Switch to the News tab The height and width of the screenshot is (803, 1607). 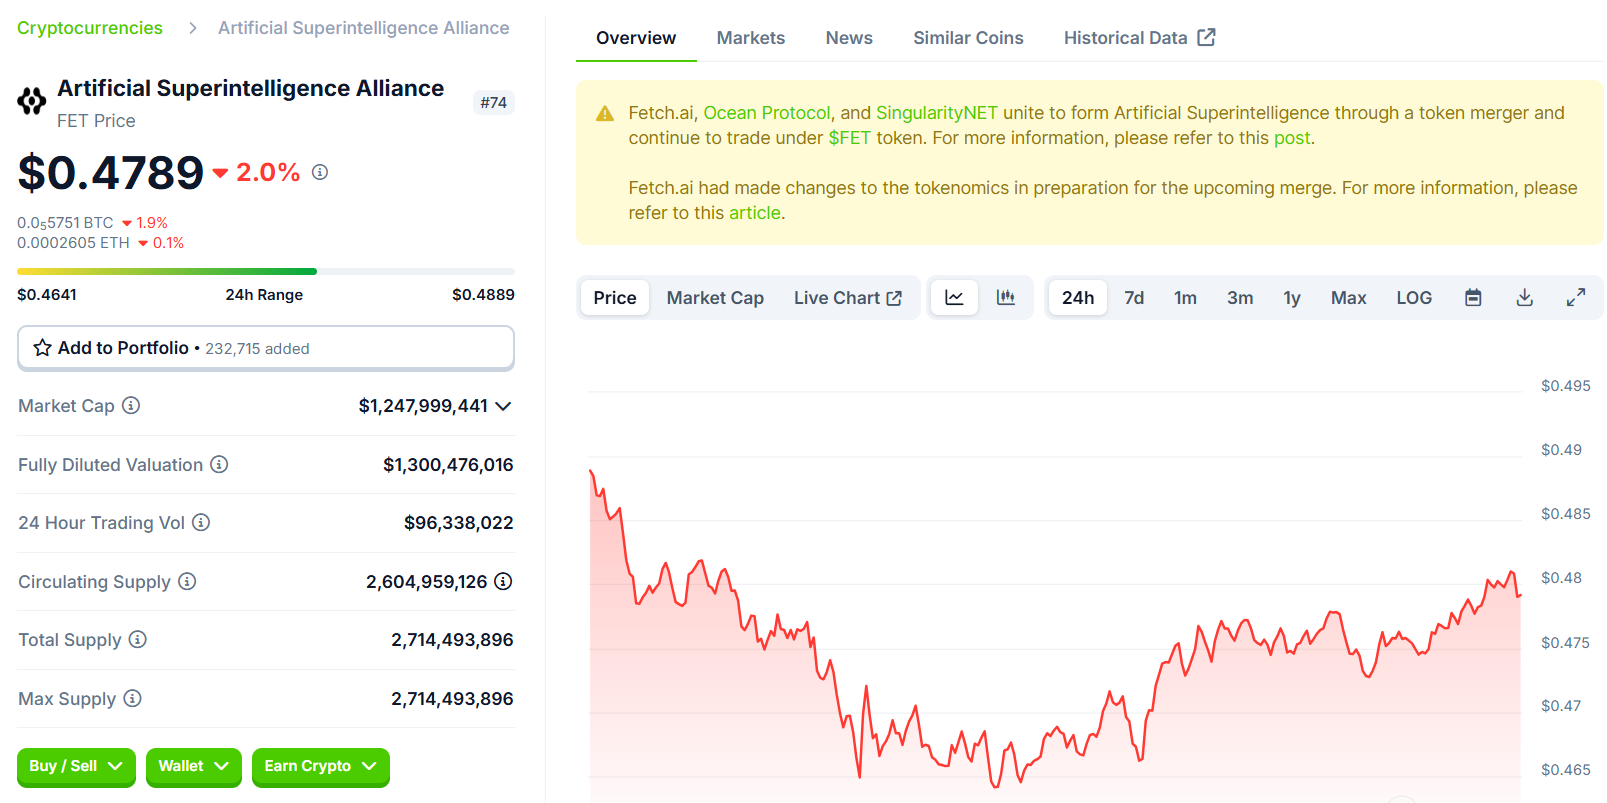[x=849, y=38]
